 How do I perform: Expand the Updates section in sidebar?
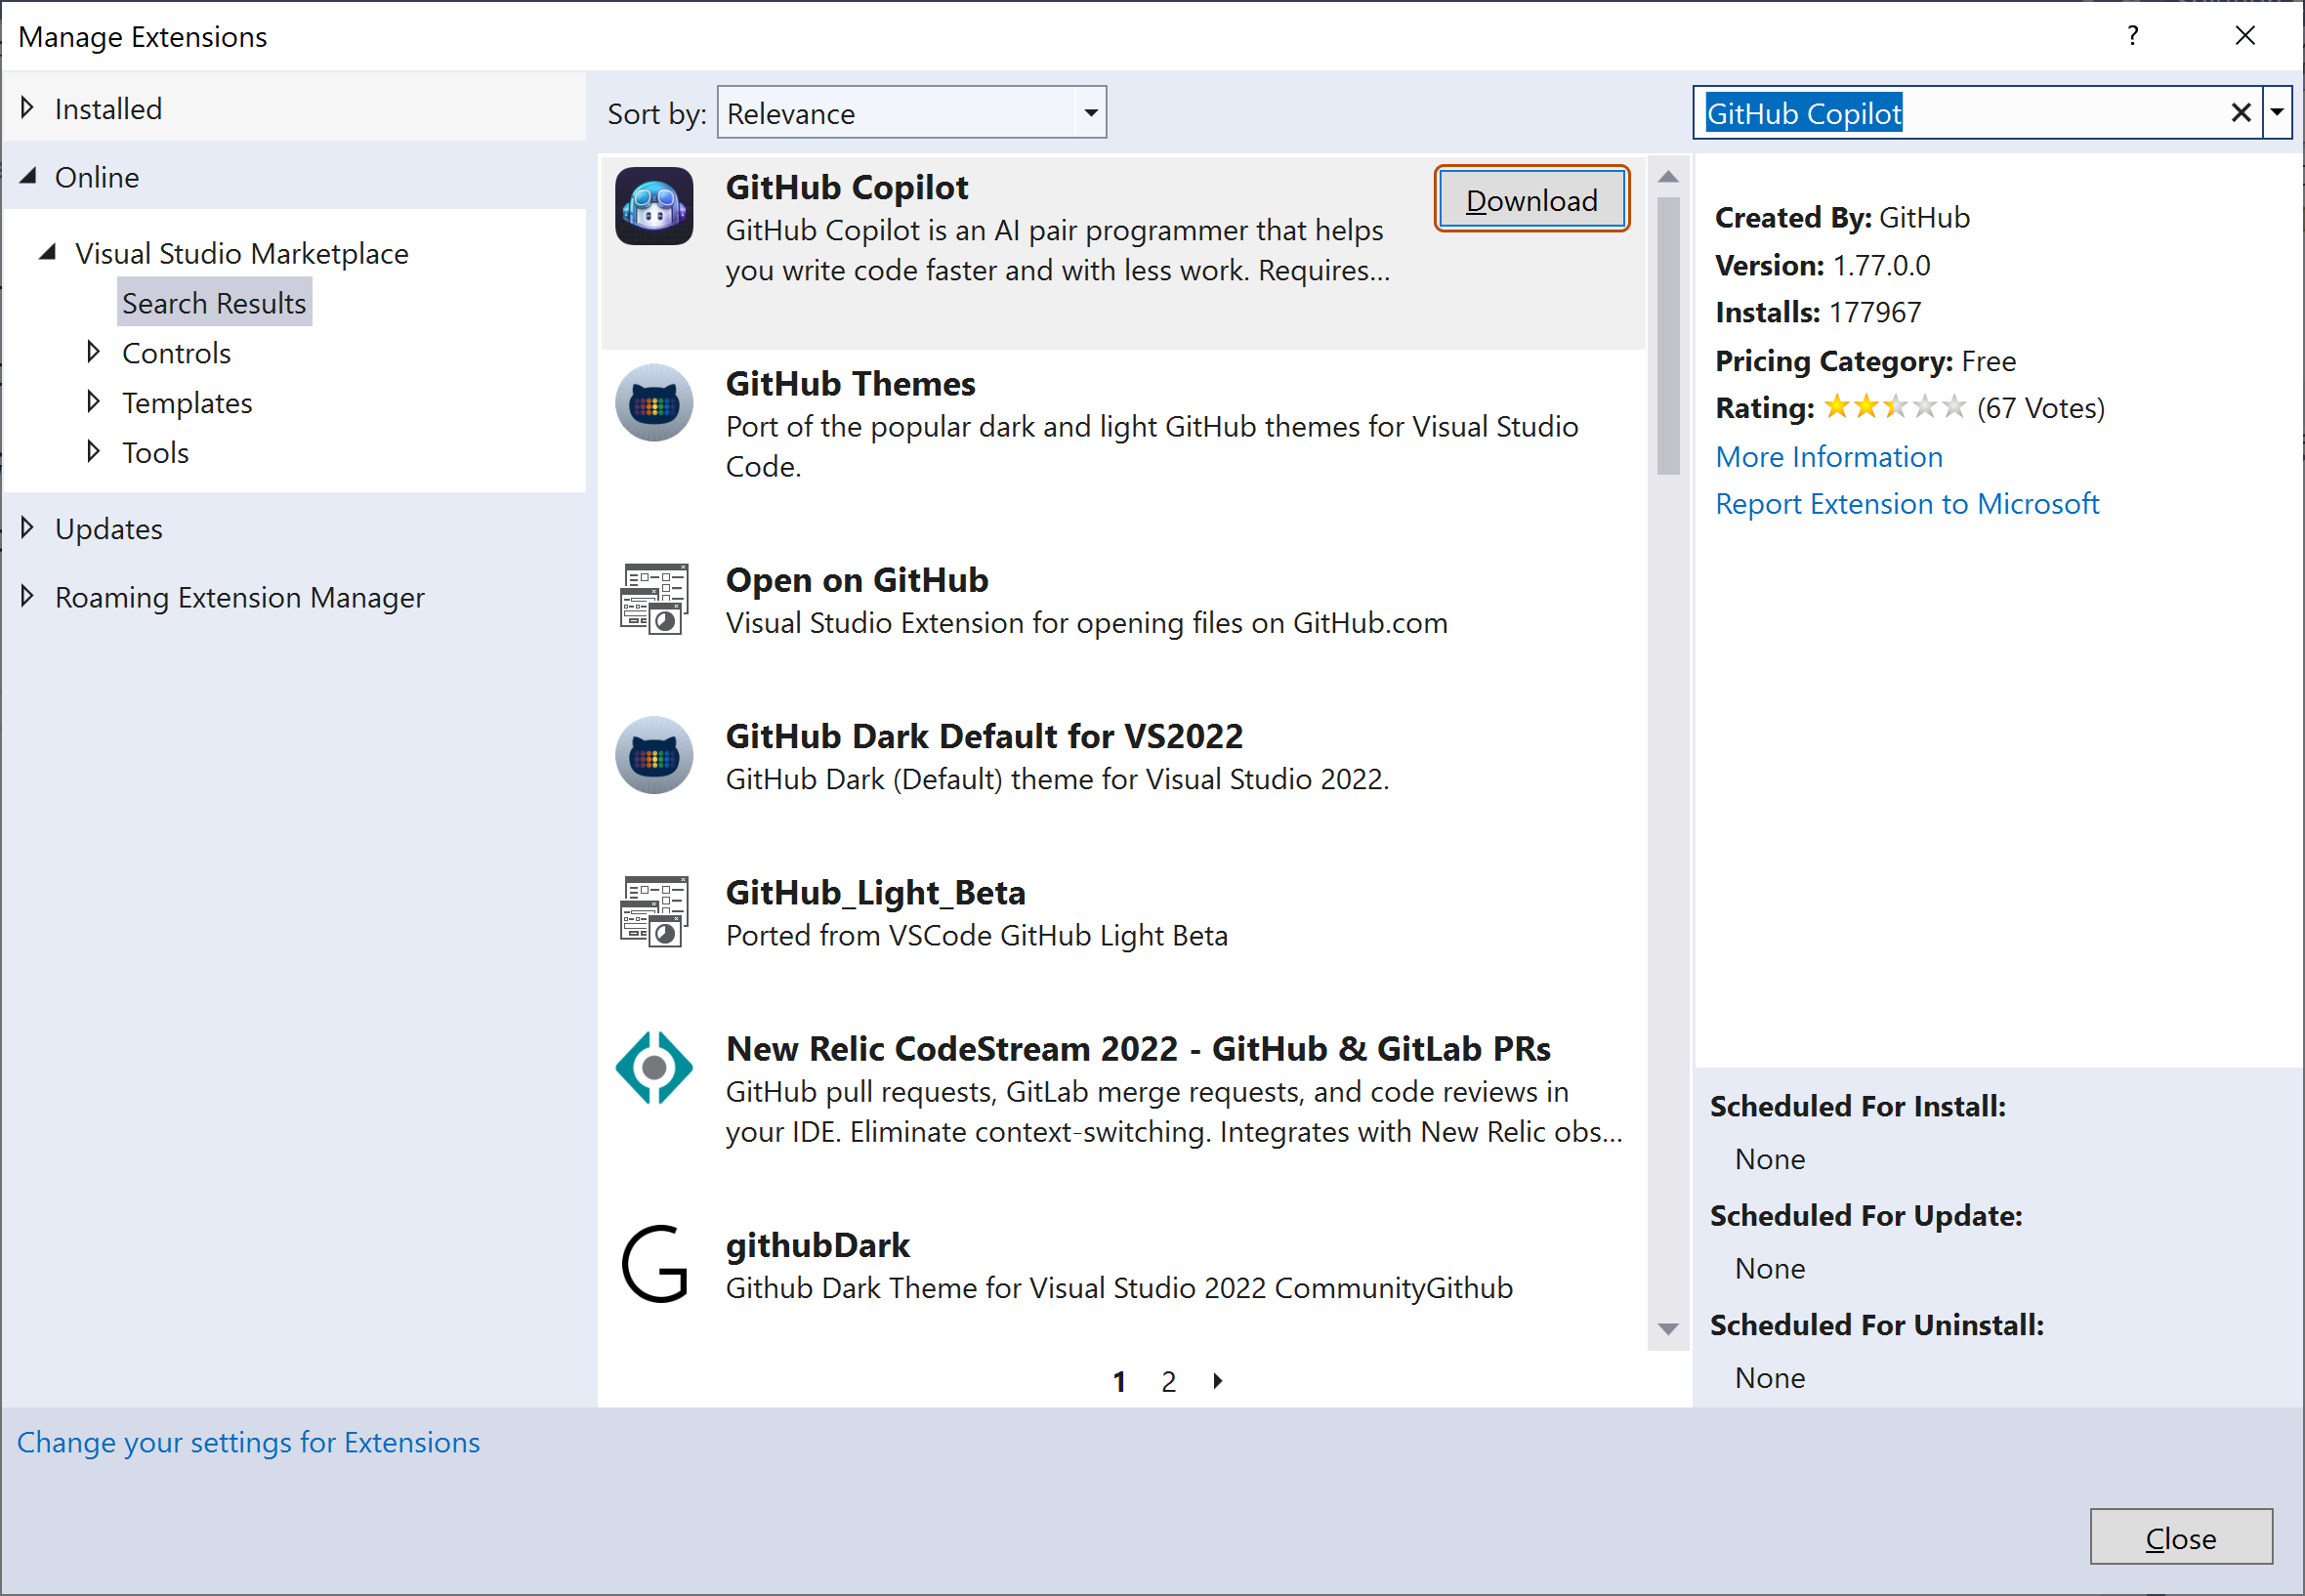(x=31, y=527)
